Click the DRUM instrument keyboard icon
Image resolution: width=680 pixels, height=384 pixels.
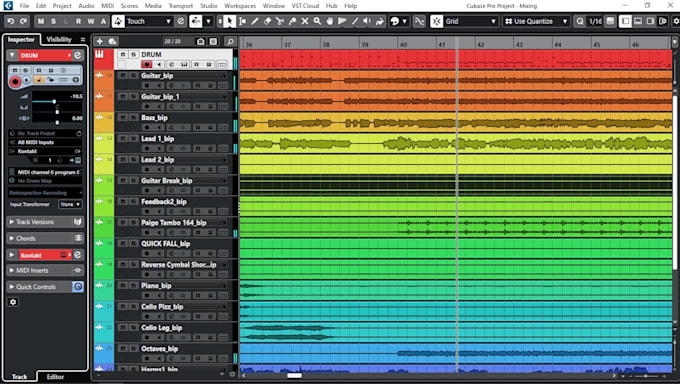[99, 54]
